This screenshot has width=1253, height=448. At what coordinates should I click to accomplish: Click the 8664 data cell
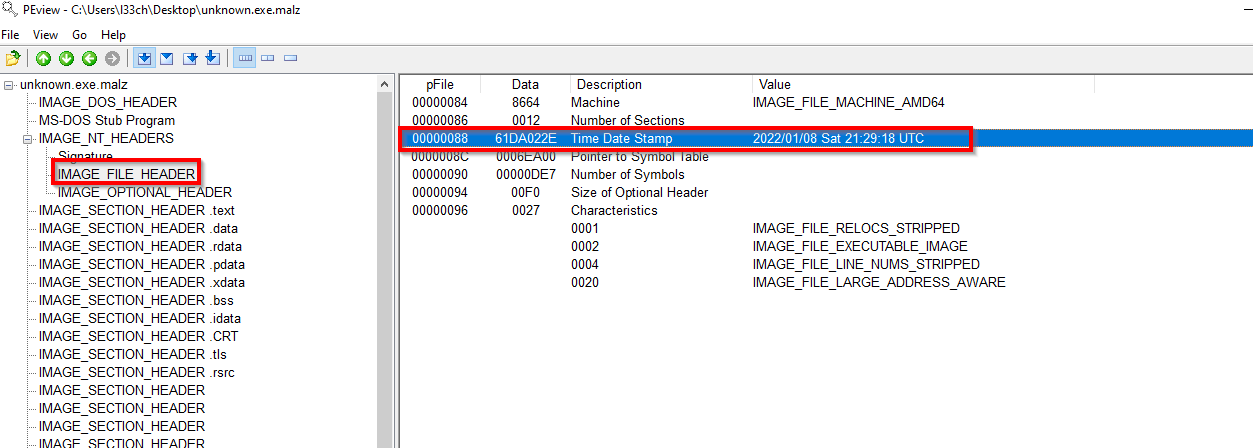click(525, 102)
